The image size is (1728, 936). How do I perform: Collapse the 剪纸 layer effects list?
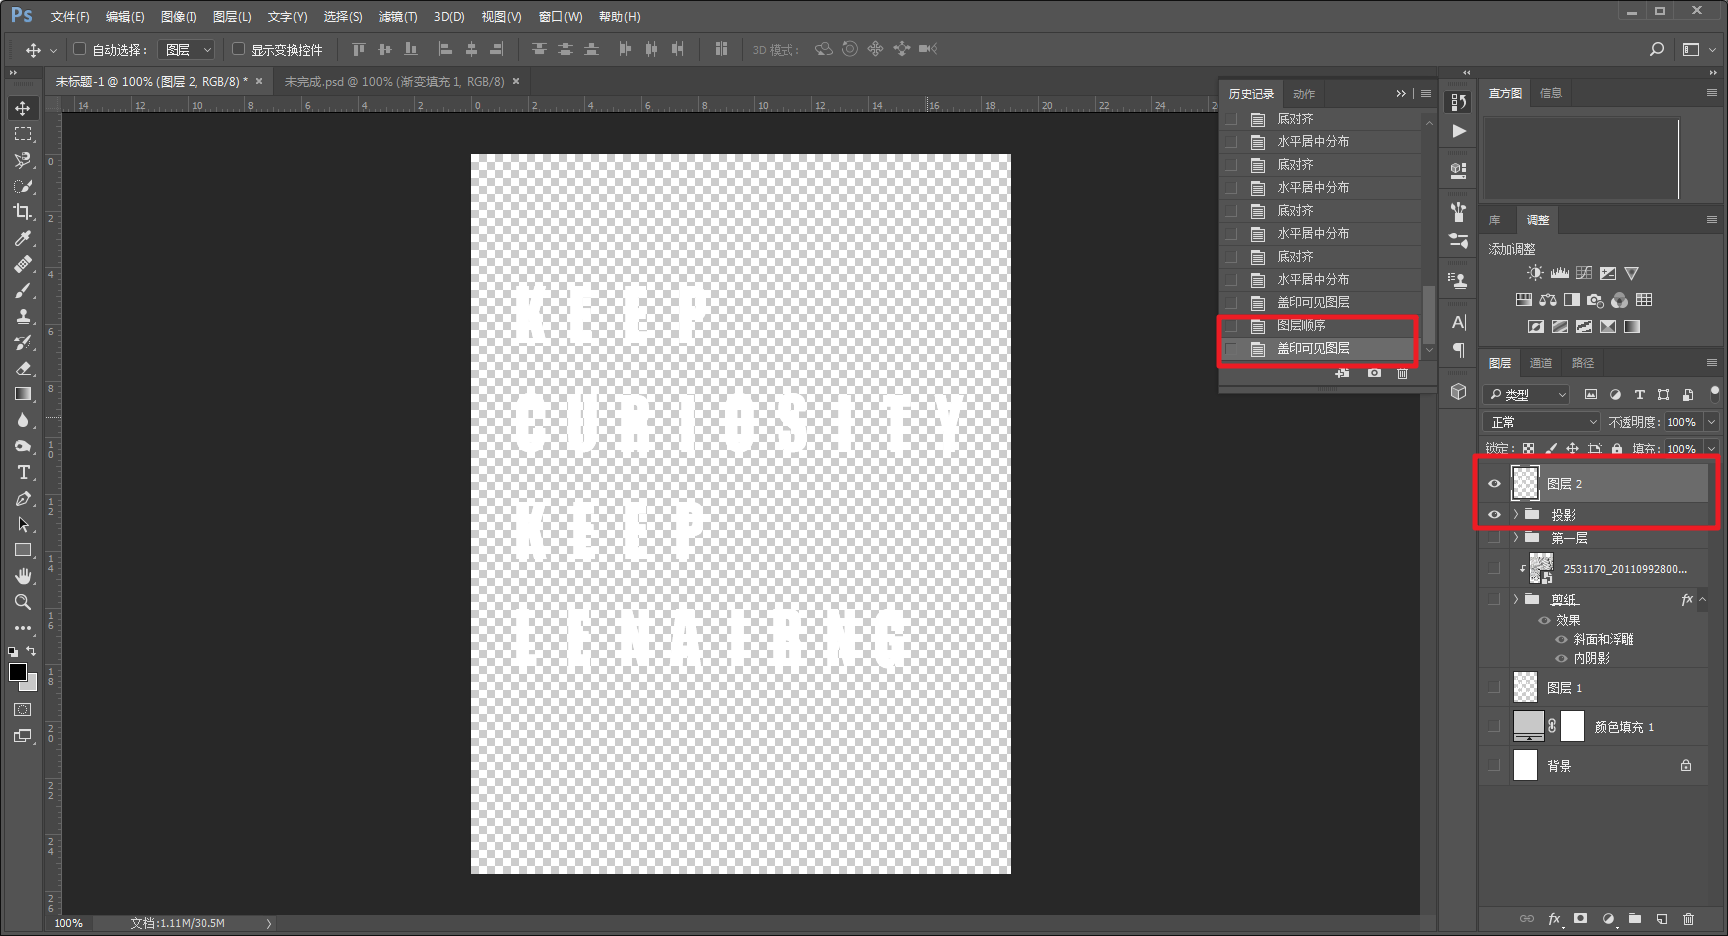click(1702, 600)
